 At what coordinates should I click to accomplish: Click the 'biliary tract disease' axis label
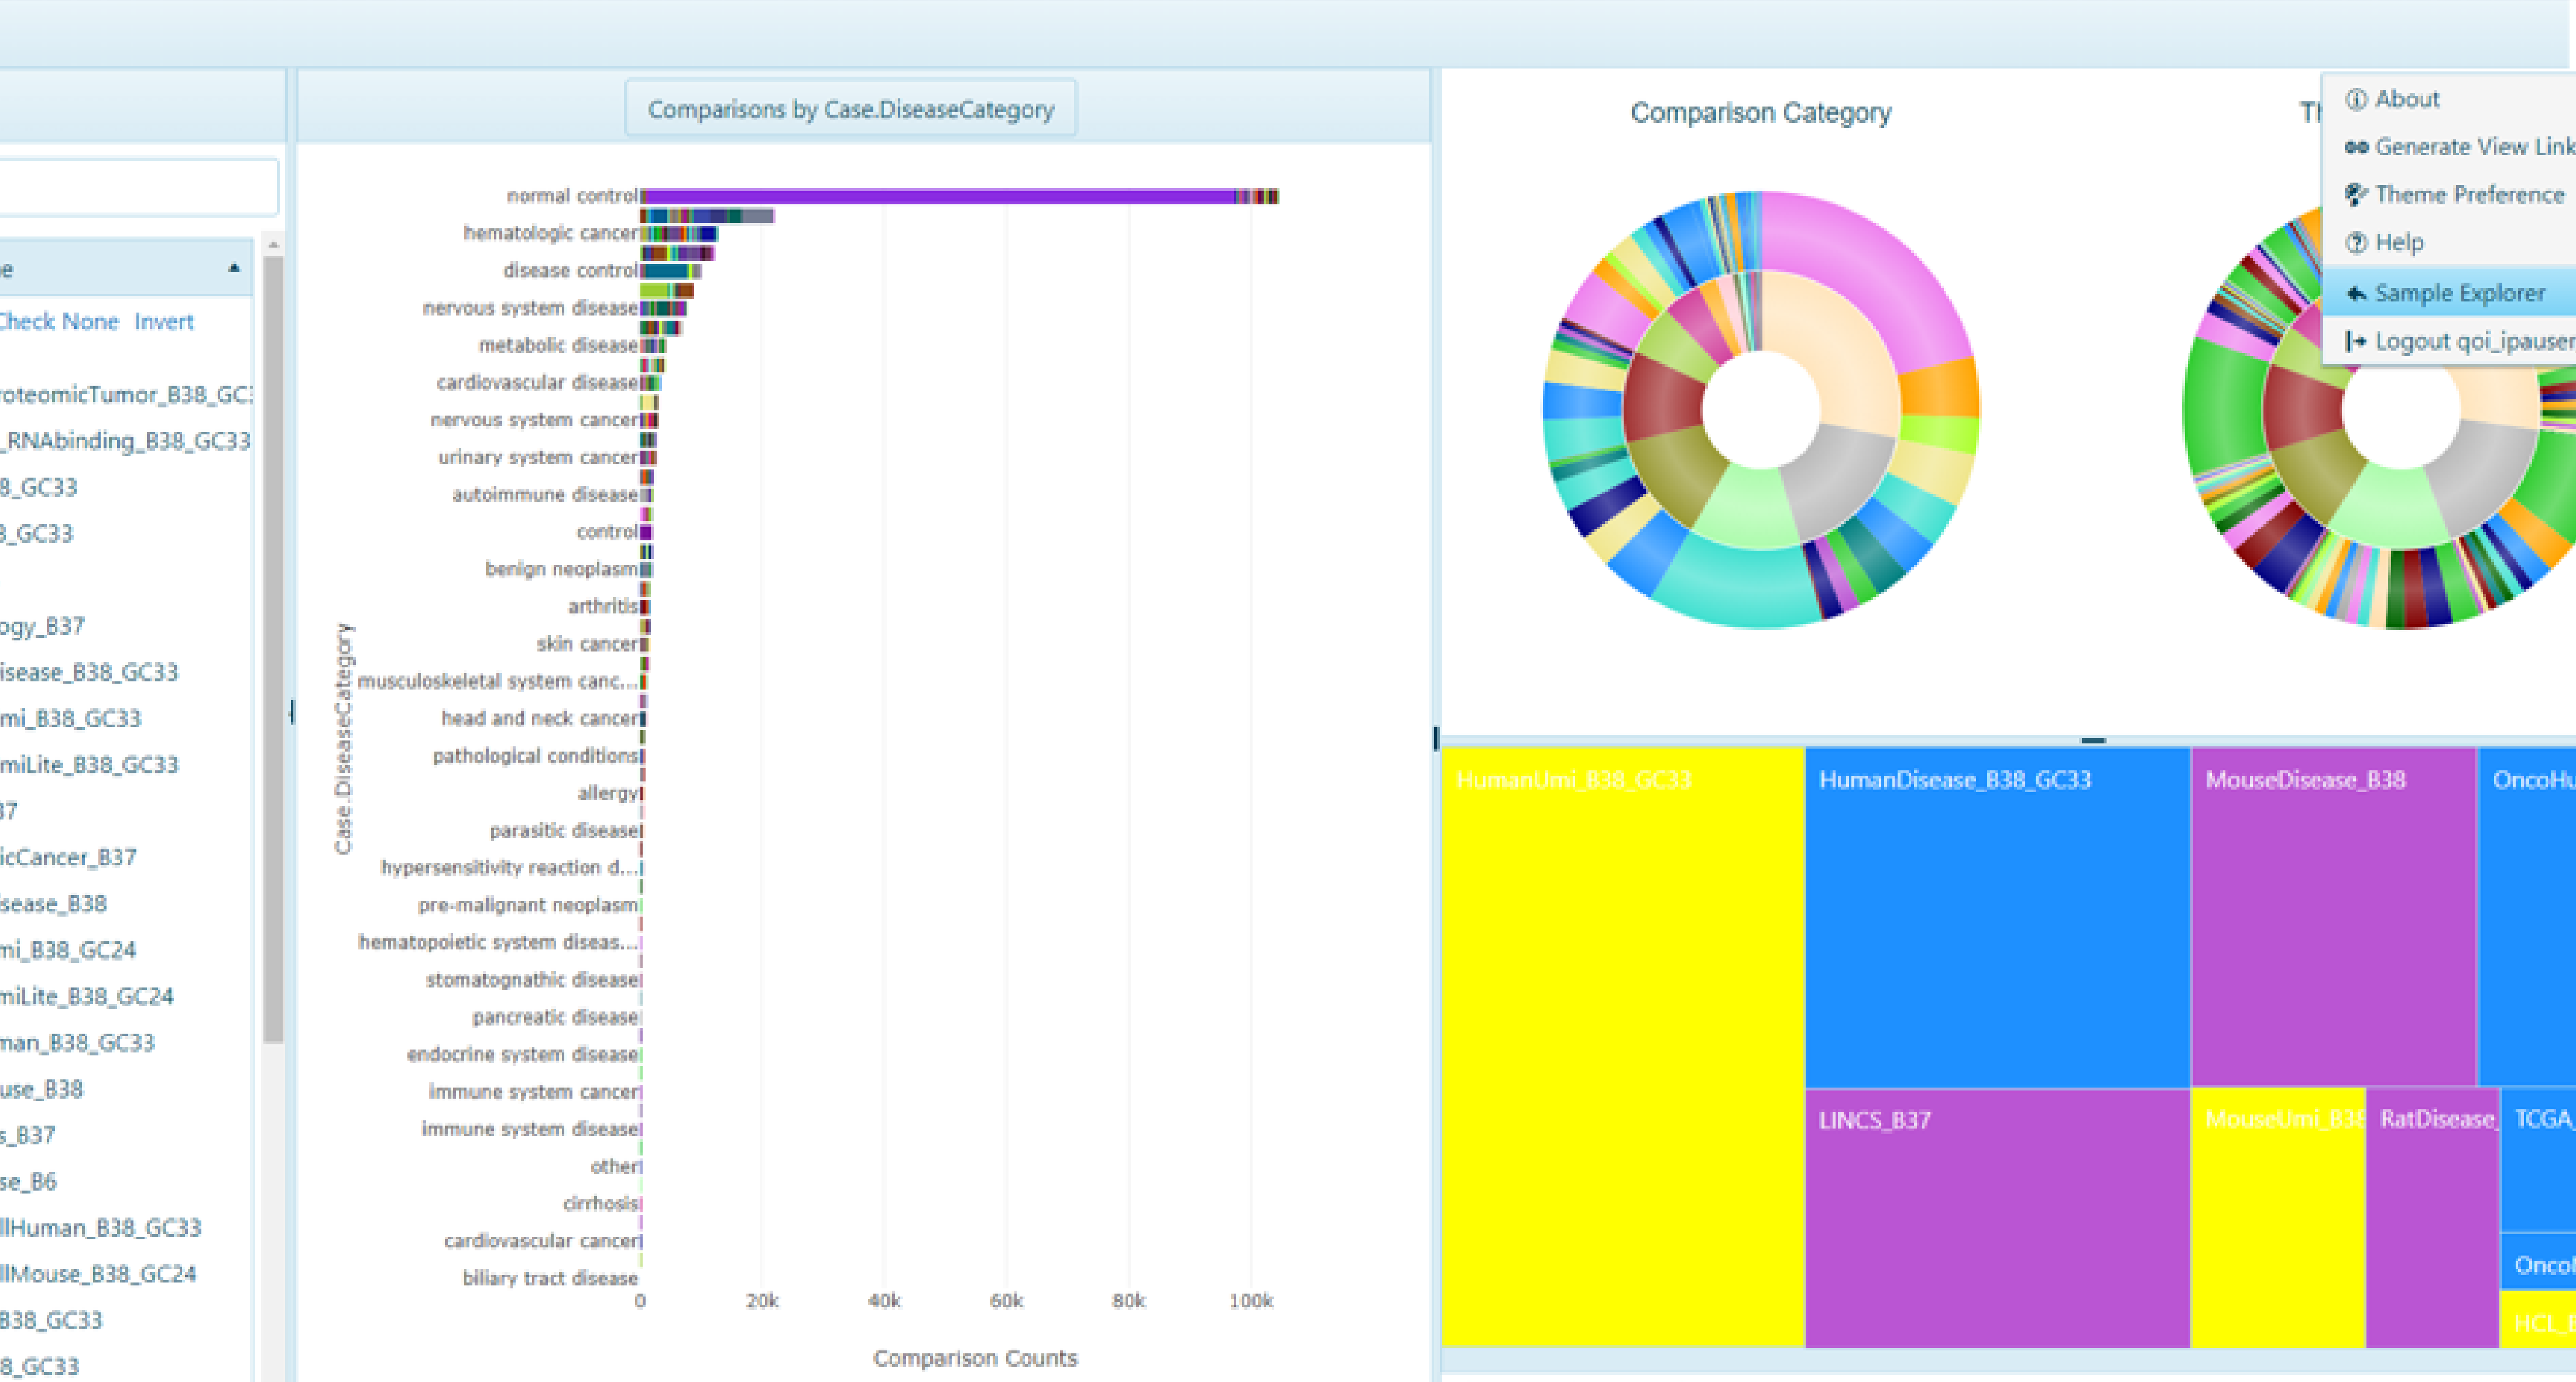point(550,1278)
